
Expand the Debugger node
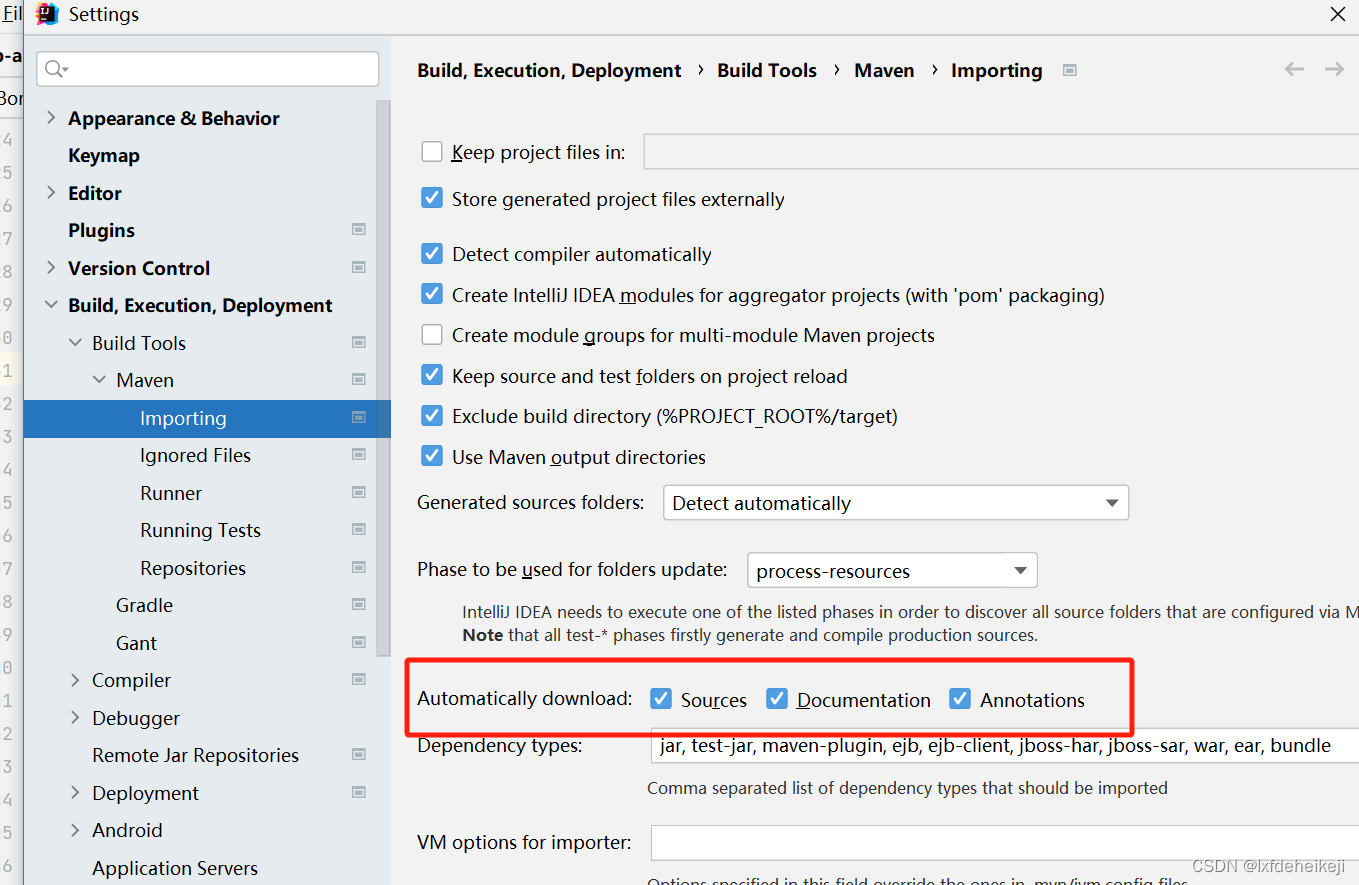point(75,717)
